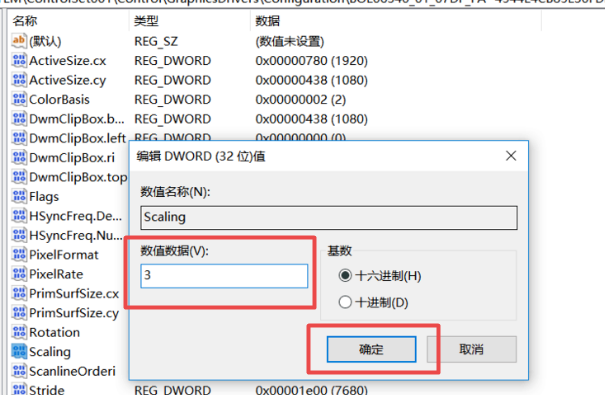Select the ActiveSize.cy value name
The width and height of the screenshot is (605, 395).
click(68, 80)
